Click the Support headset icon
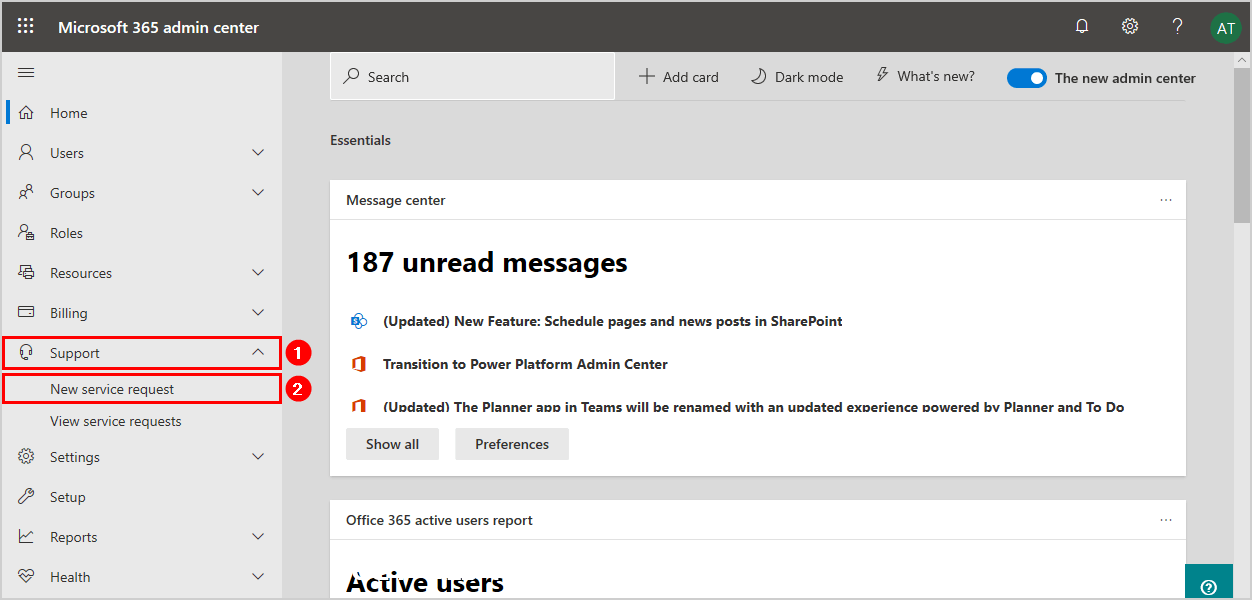This screenshot has height=600, width=1252. click(27, 353)
